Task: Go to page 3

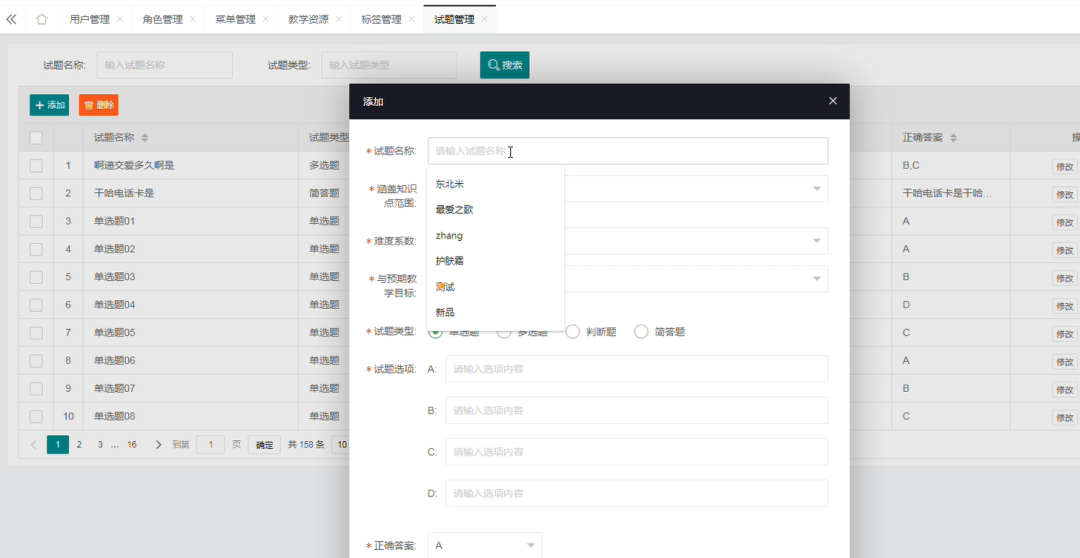Action: [x=100, y=445]
